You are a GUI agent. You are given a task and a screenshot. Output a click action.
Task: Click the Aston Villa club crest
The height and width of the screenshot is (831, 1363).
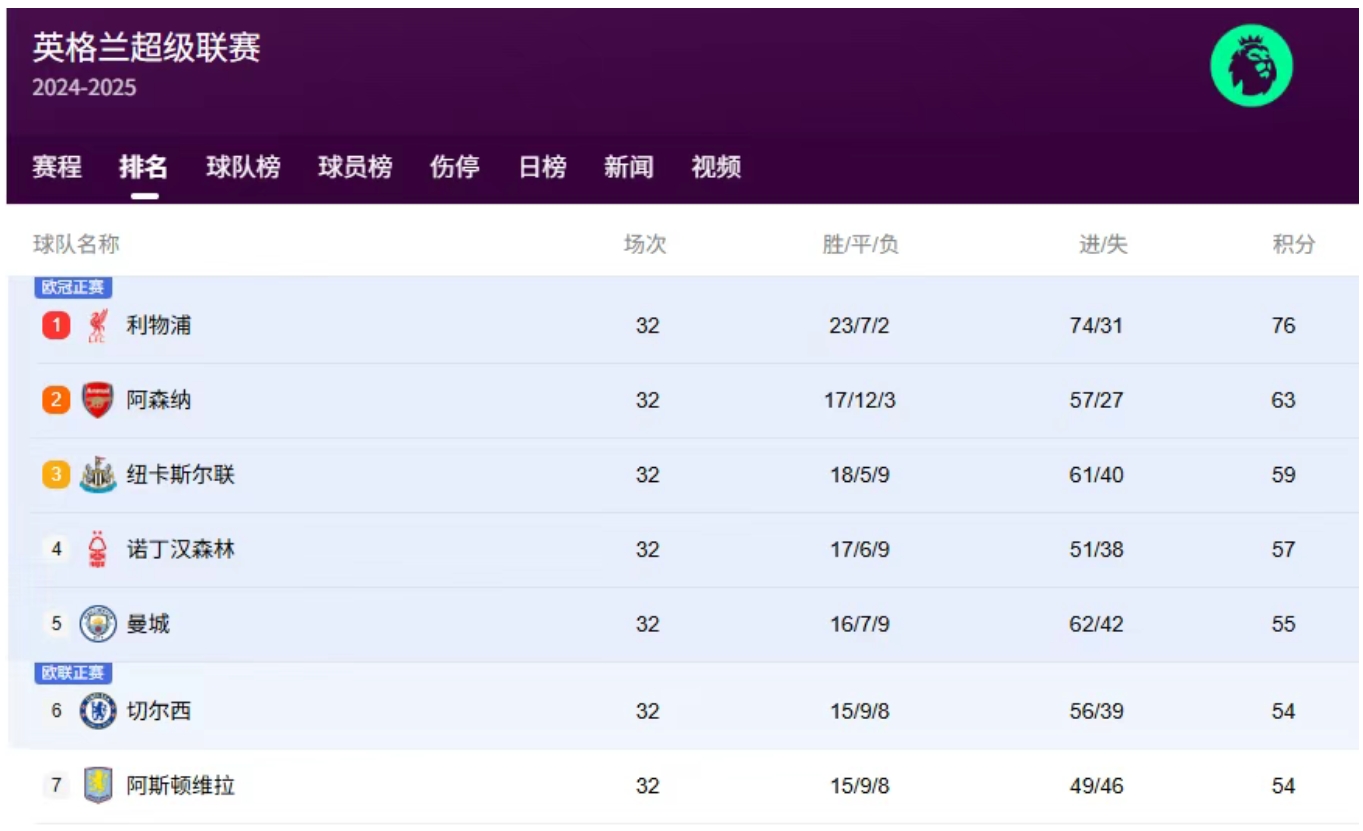click(98, 786)
